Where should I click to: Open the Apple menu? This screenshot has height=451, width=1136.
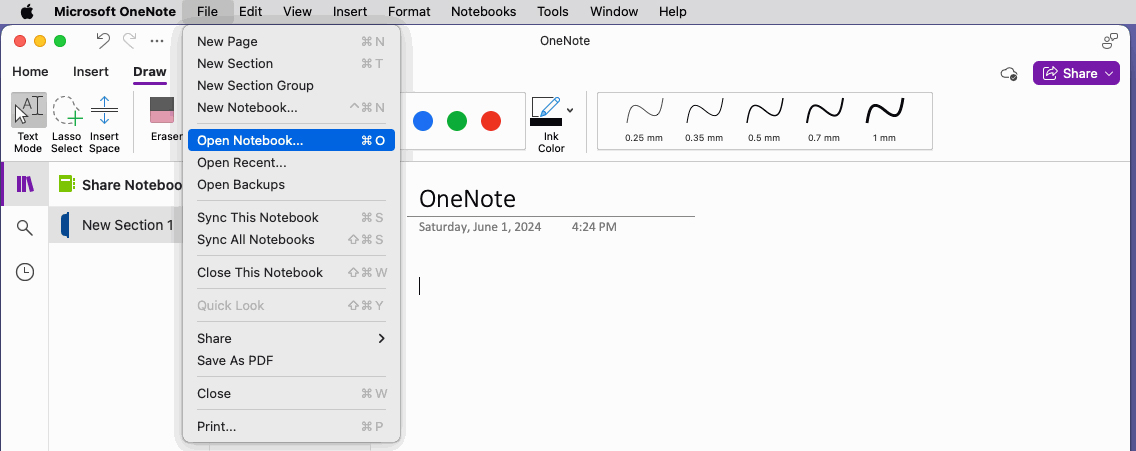tap(27, 12)
